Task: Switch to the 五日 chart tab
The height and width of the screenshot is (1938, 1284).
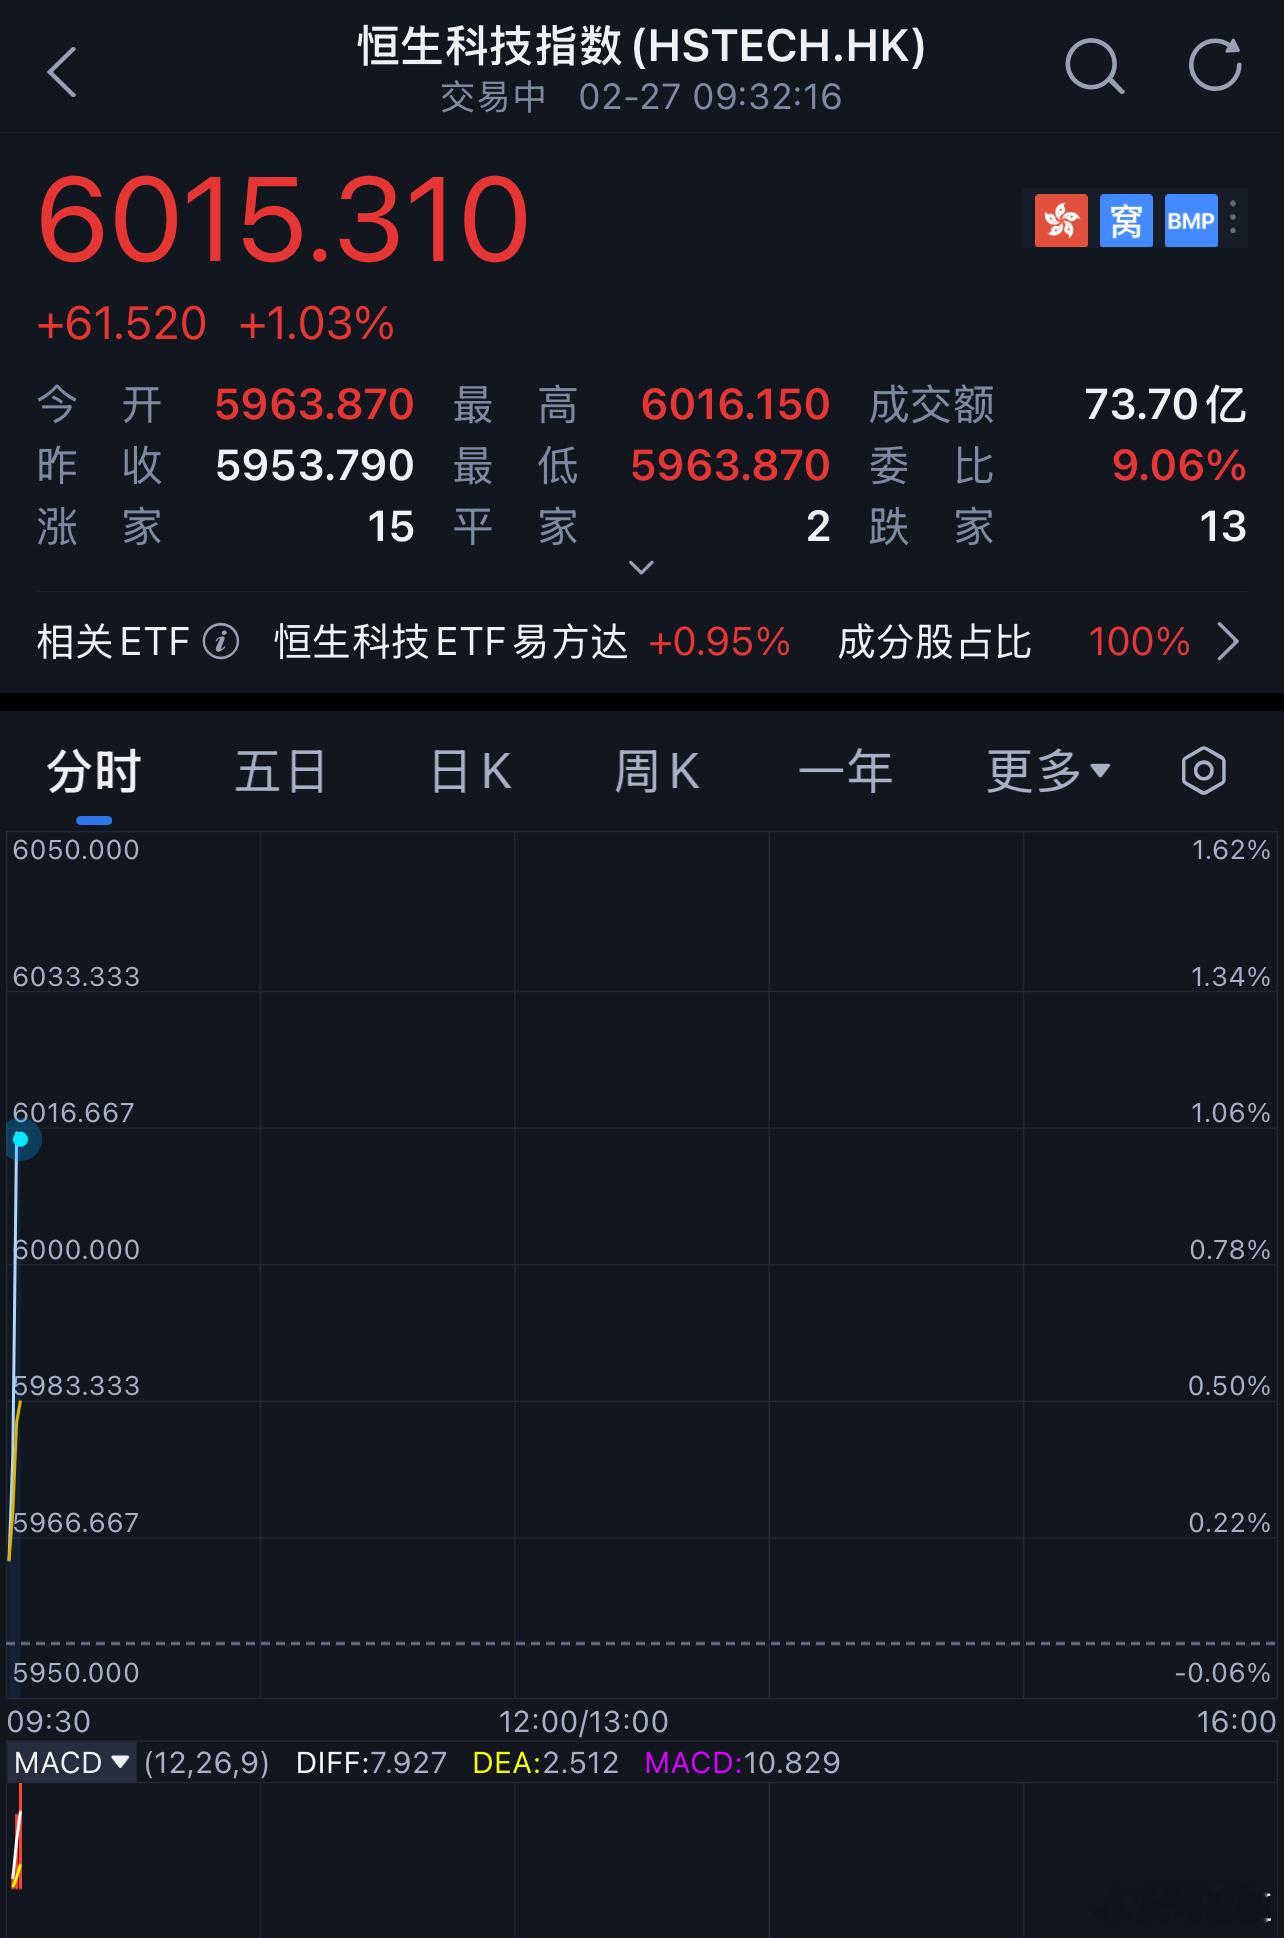Action: (x=281, y=771)
